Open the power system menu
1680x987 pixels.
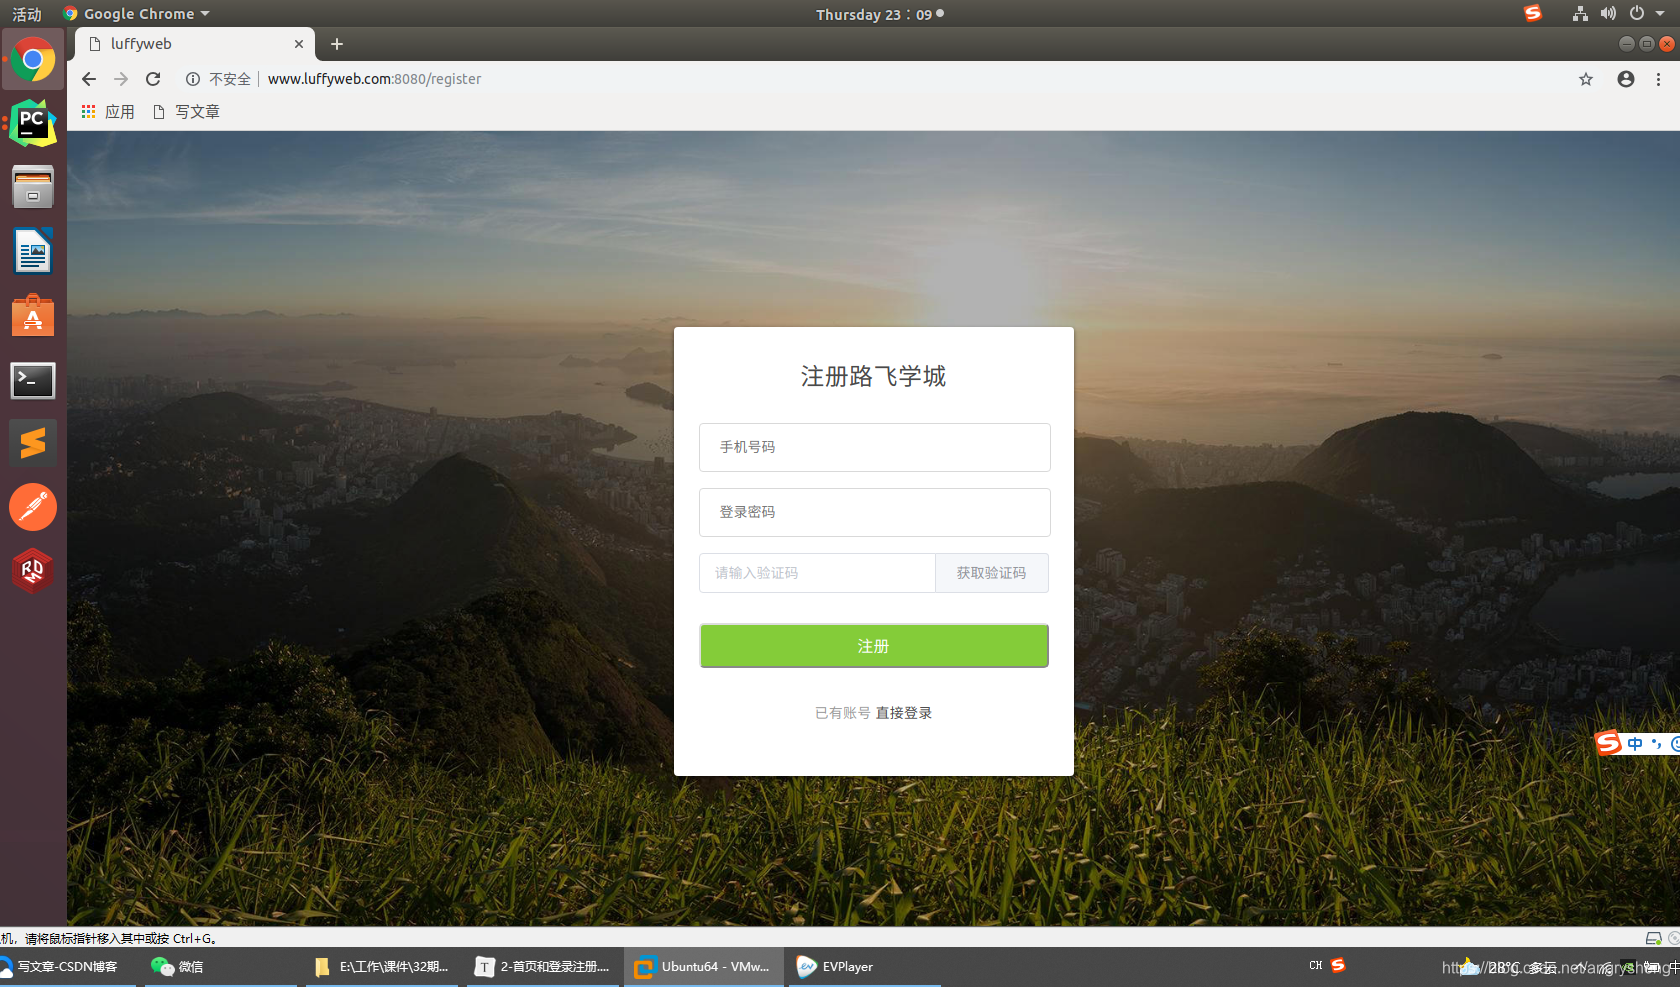pyautogui.click(x=1637, y=14)
